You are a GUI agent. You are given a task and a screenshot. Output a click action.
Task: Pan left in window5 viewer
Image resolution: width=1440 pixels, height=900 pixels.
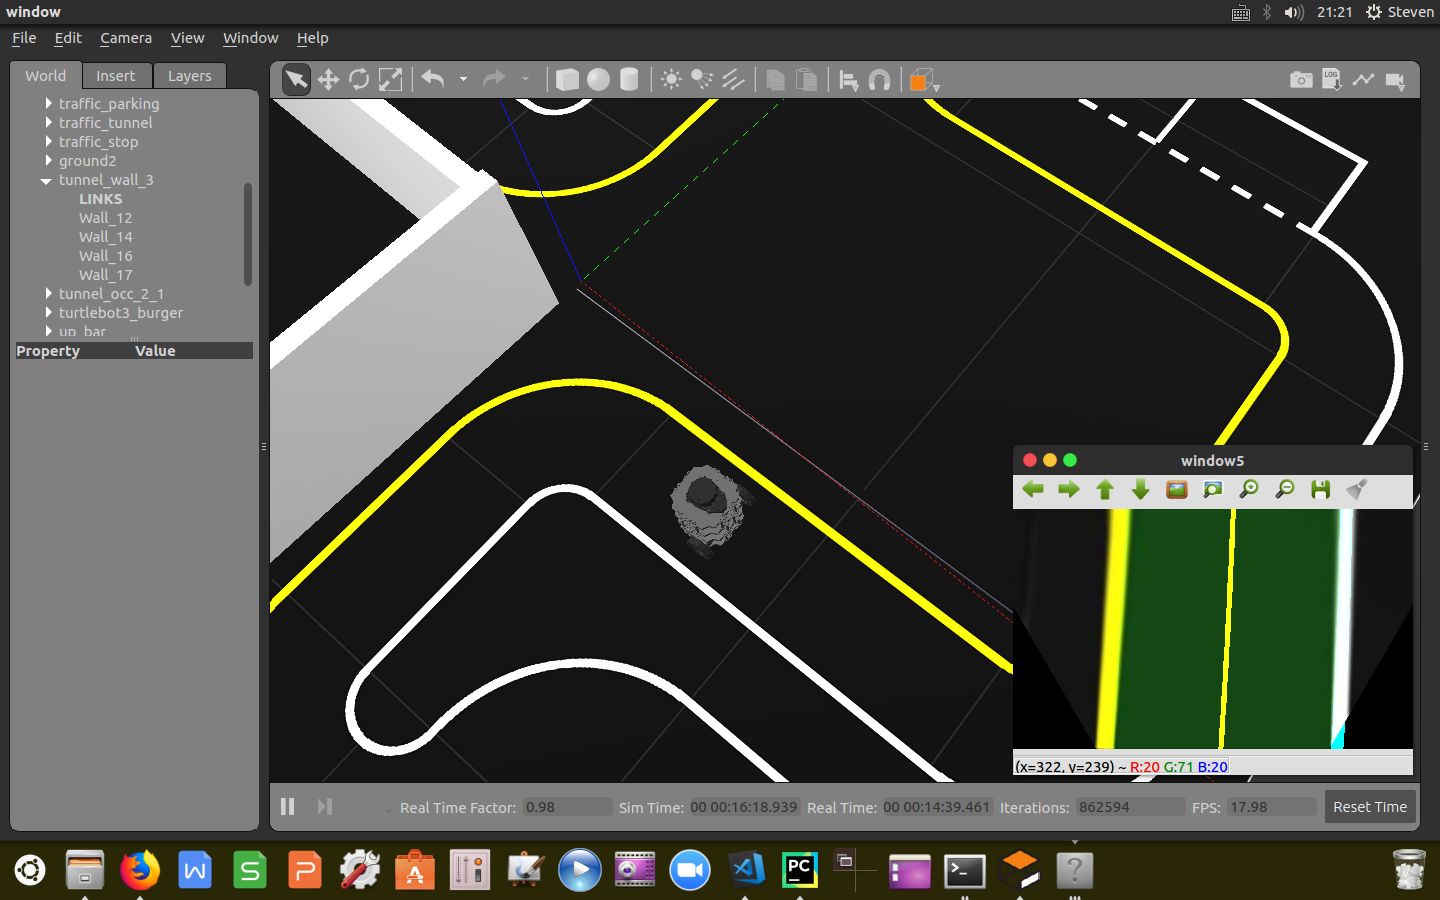pyautogui.click(x=1033, y=489)
